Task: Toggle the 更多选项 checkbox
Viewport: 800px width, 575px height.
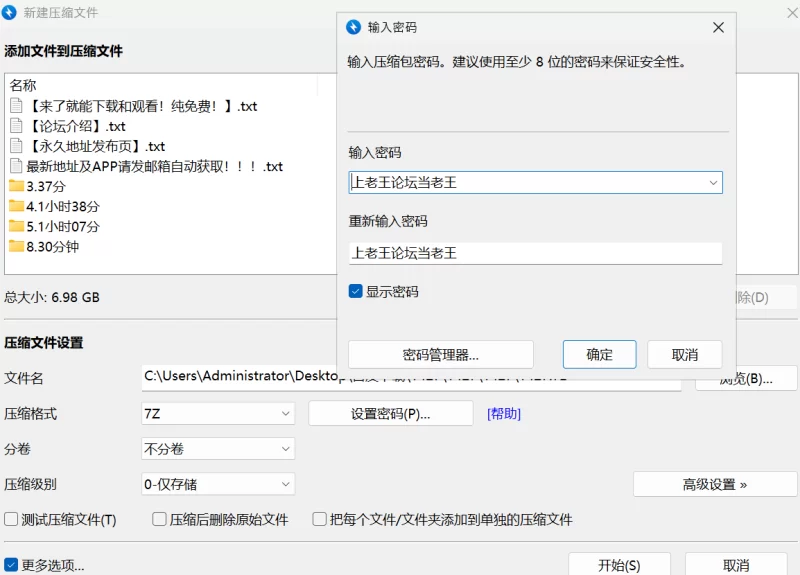Action: 12,565
